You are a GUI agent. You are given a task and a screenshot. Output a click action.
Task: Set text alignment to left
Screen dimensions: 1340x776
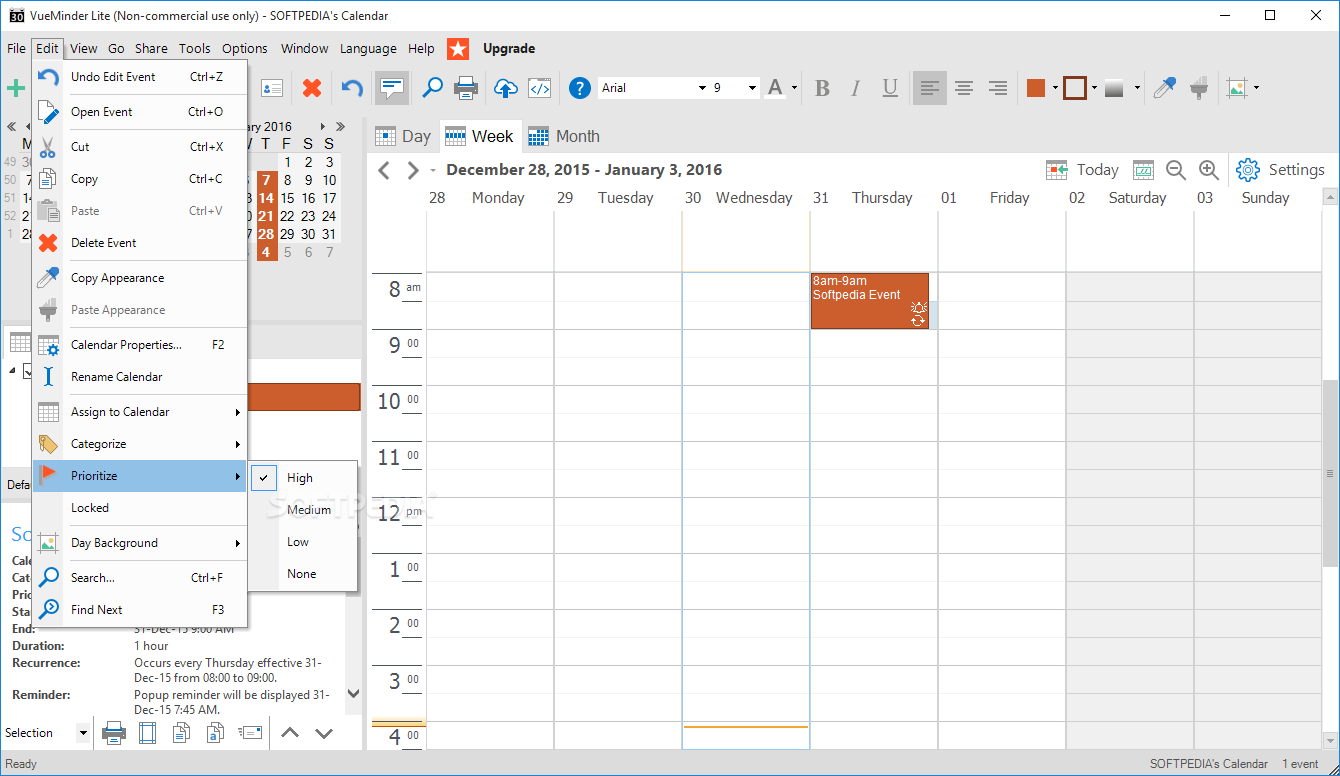[930, 88]
